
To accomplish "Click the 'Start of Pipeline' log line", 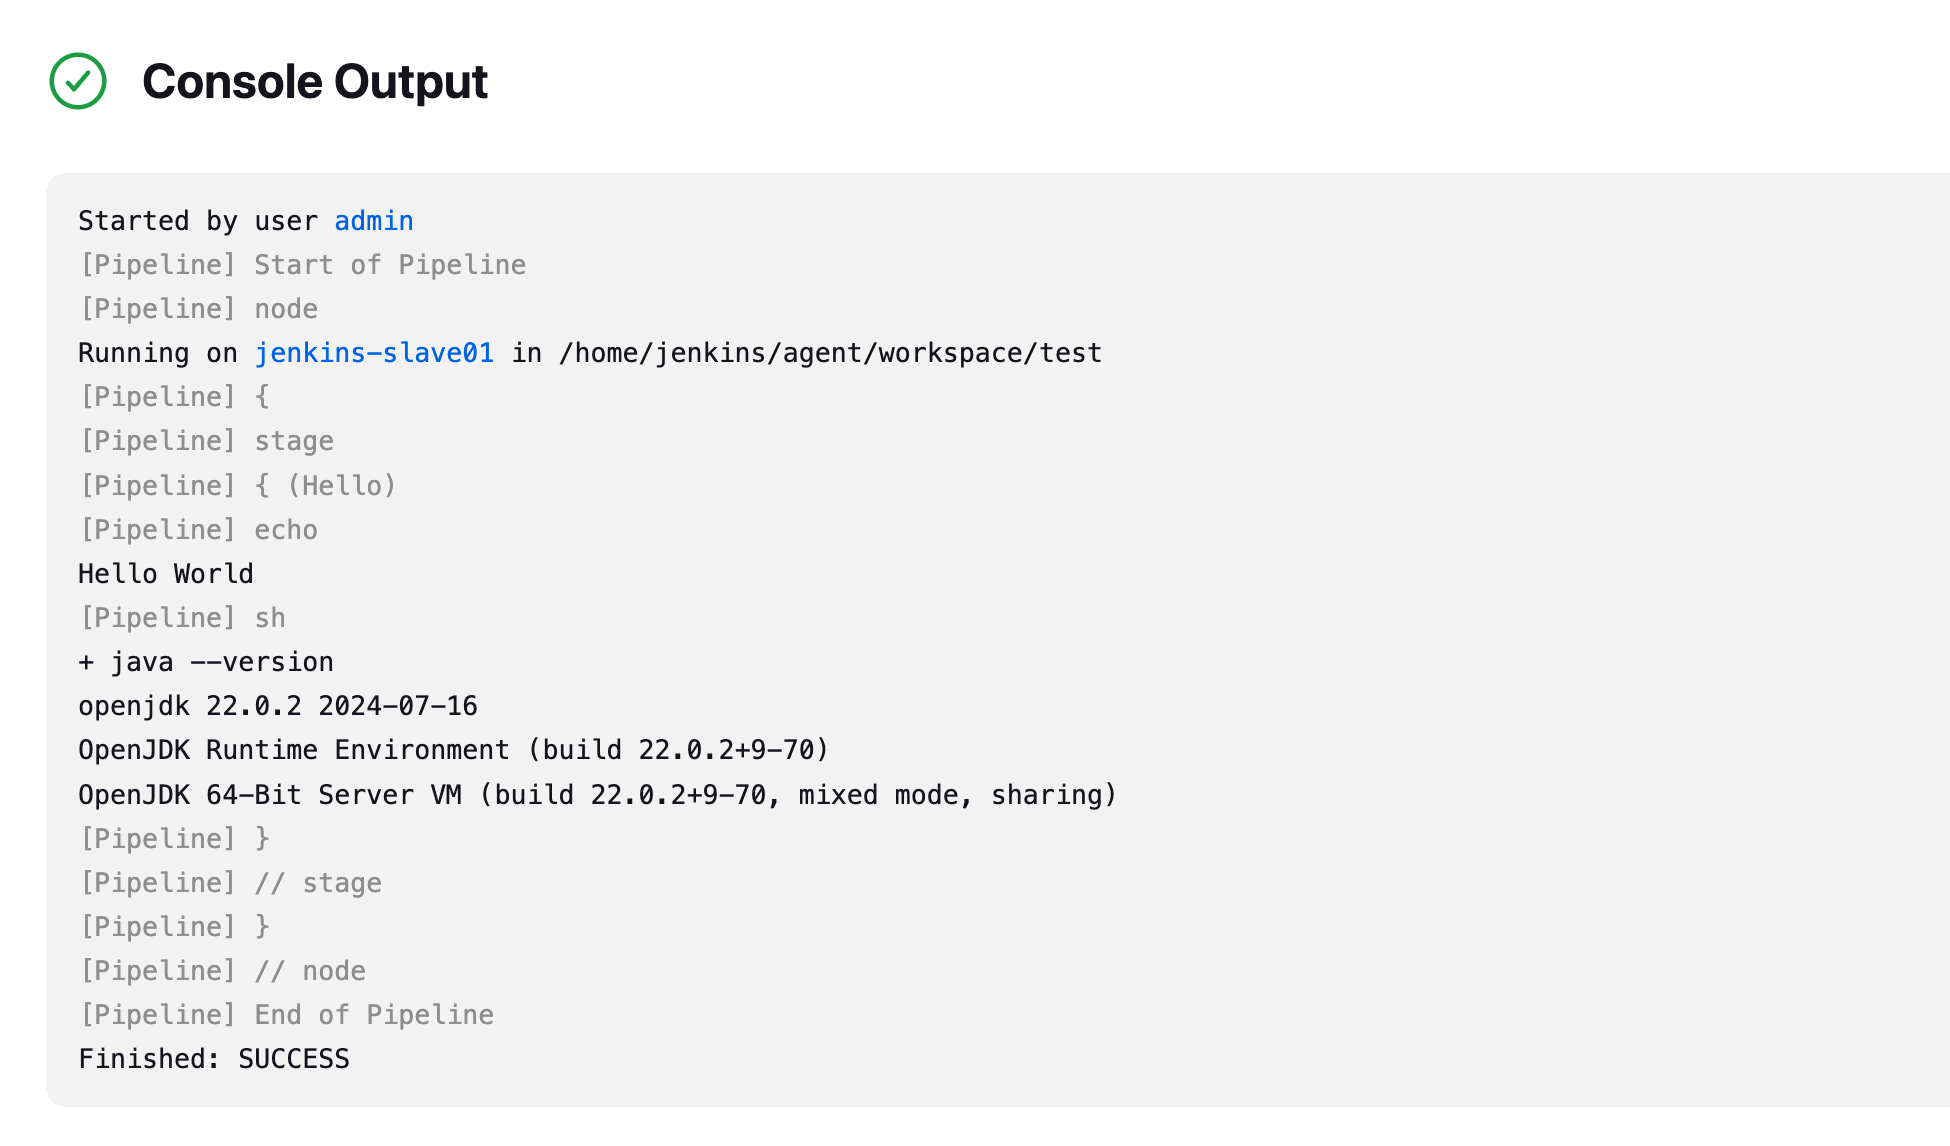I will (302, 265).
